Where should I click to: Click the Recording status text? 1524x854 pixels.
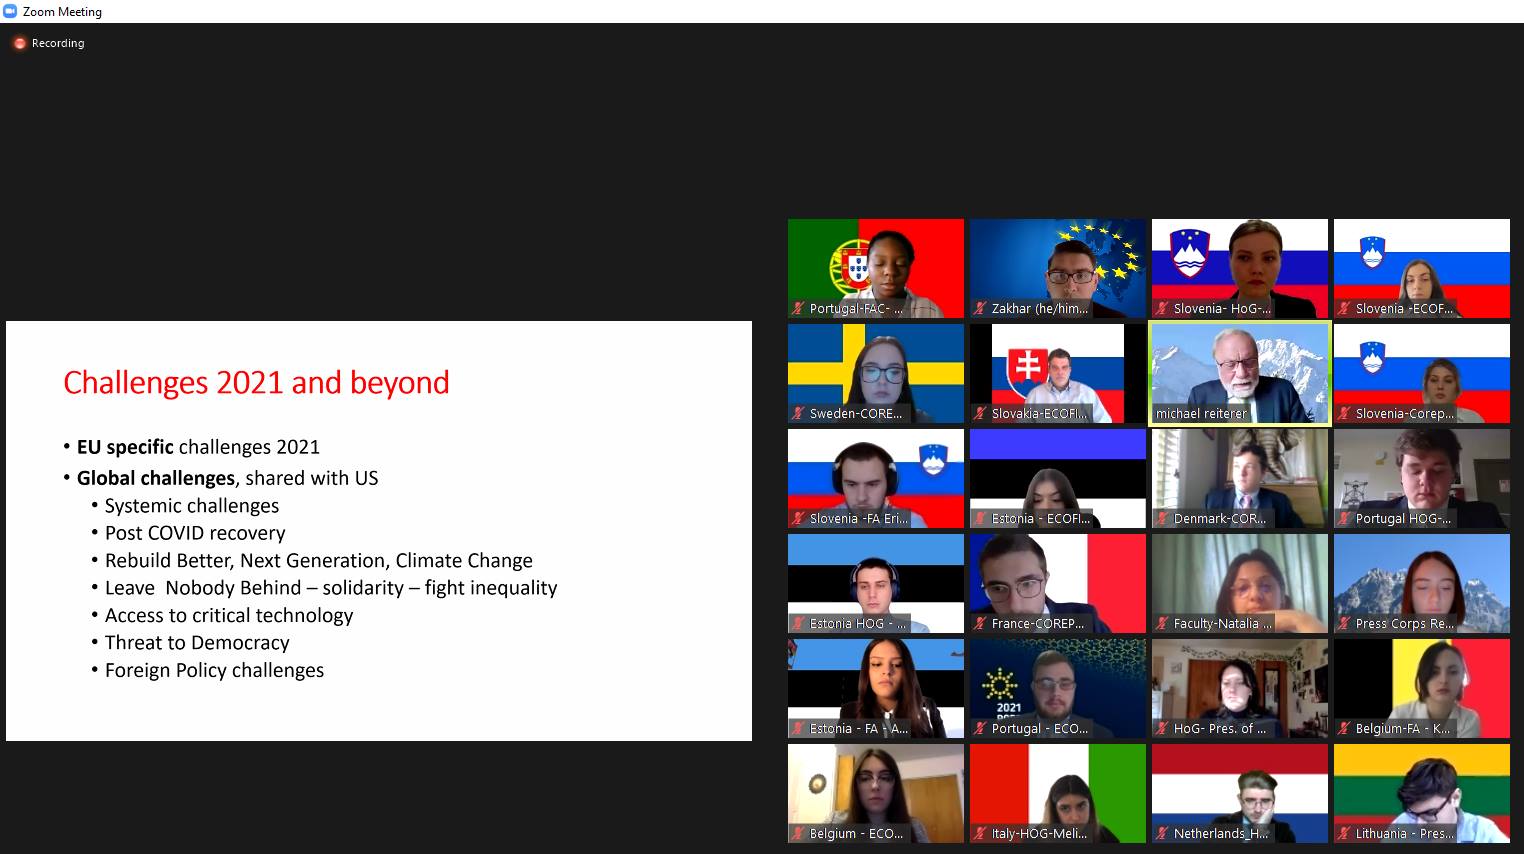(x=58, y=43)
